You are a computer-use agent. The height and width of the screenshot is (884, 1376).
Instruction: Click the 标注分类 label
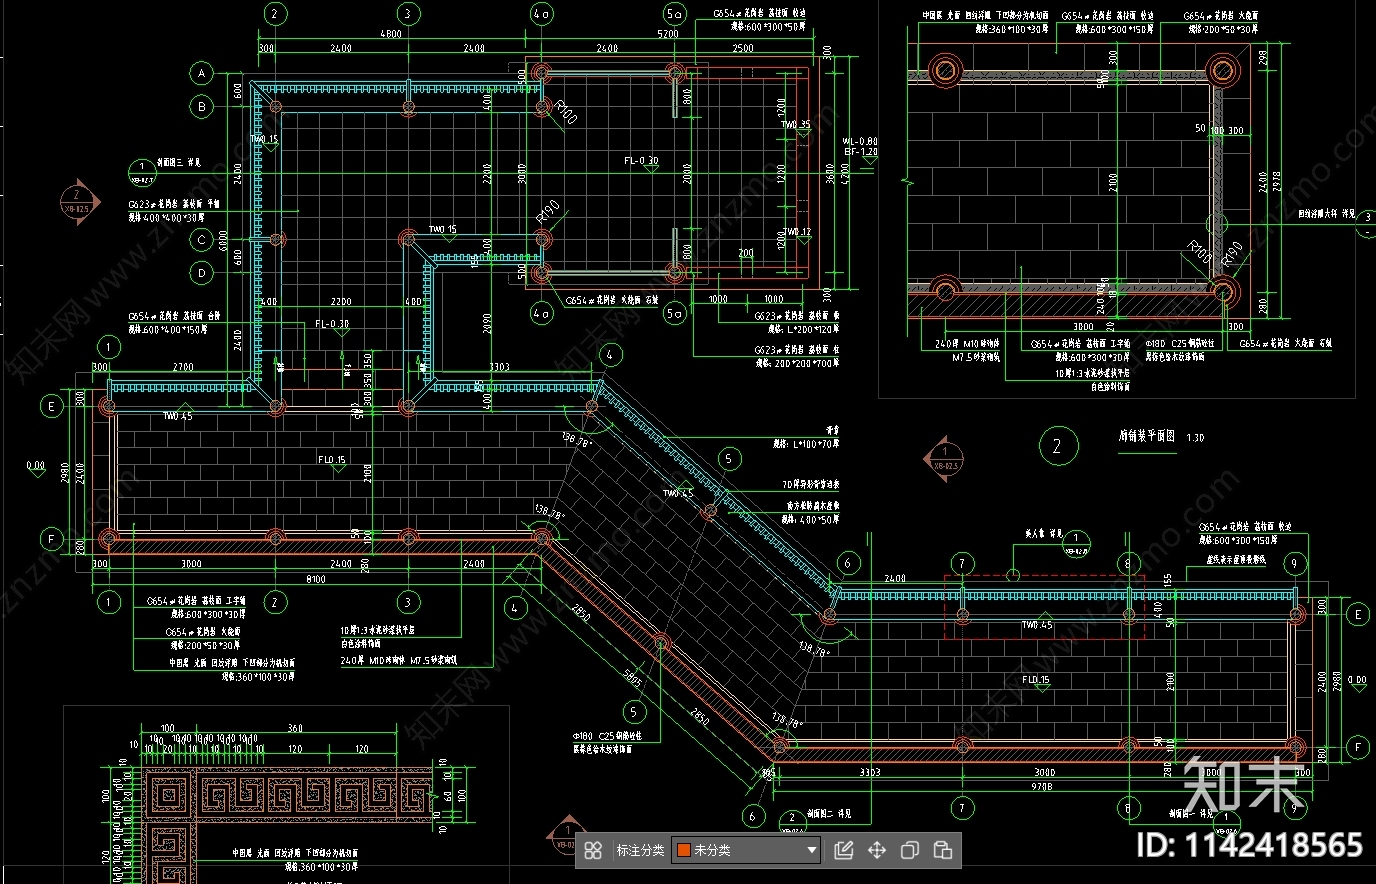640,850
